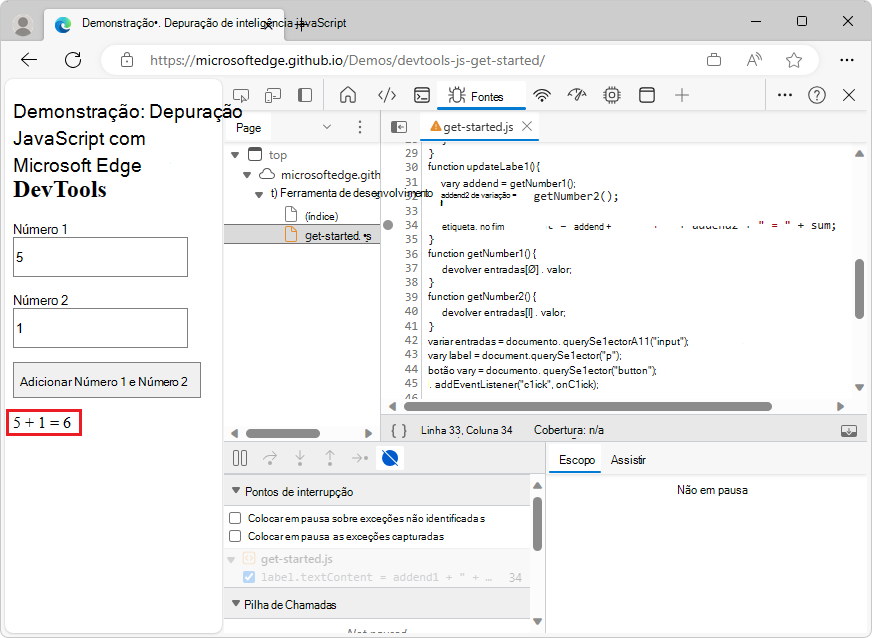The width and height of the screenshot is (872, 638).
Task: Click pretty-print curly braces icon
Action: click(398, 430)
